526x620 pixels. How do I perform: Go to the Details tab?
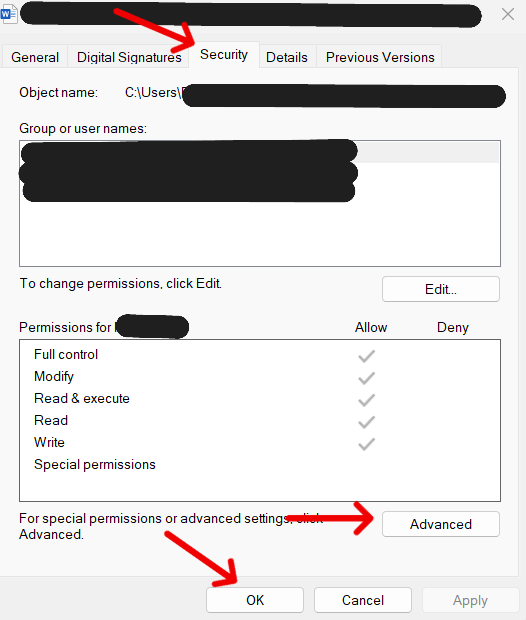(287, 57)
